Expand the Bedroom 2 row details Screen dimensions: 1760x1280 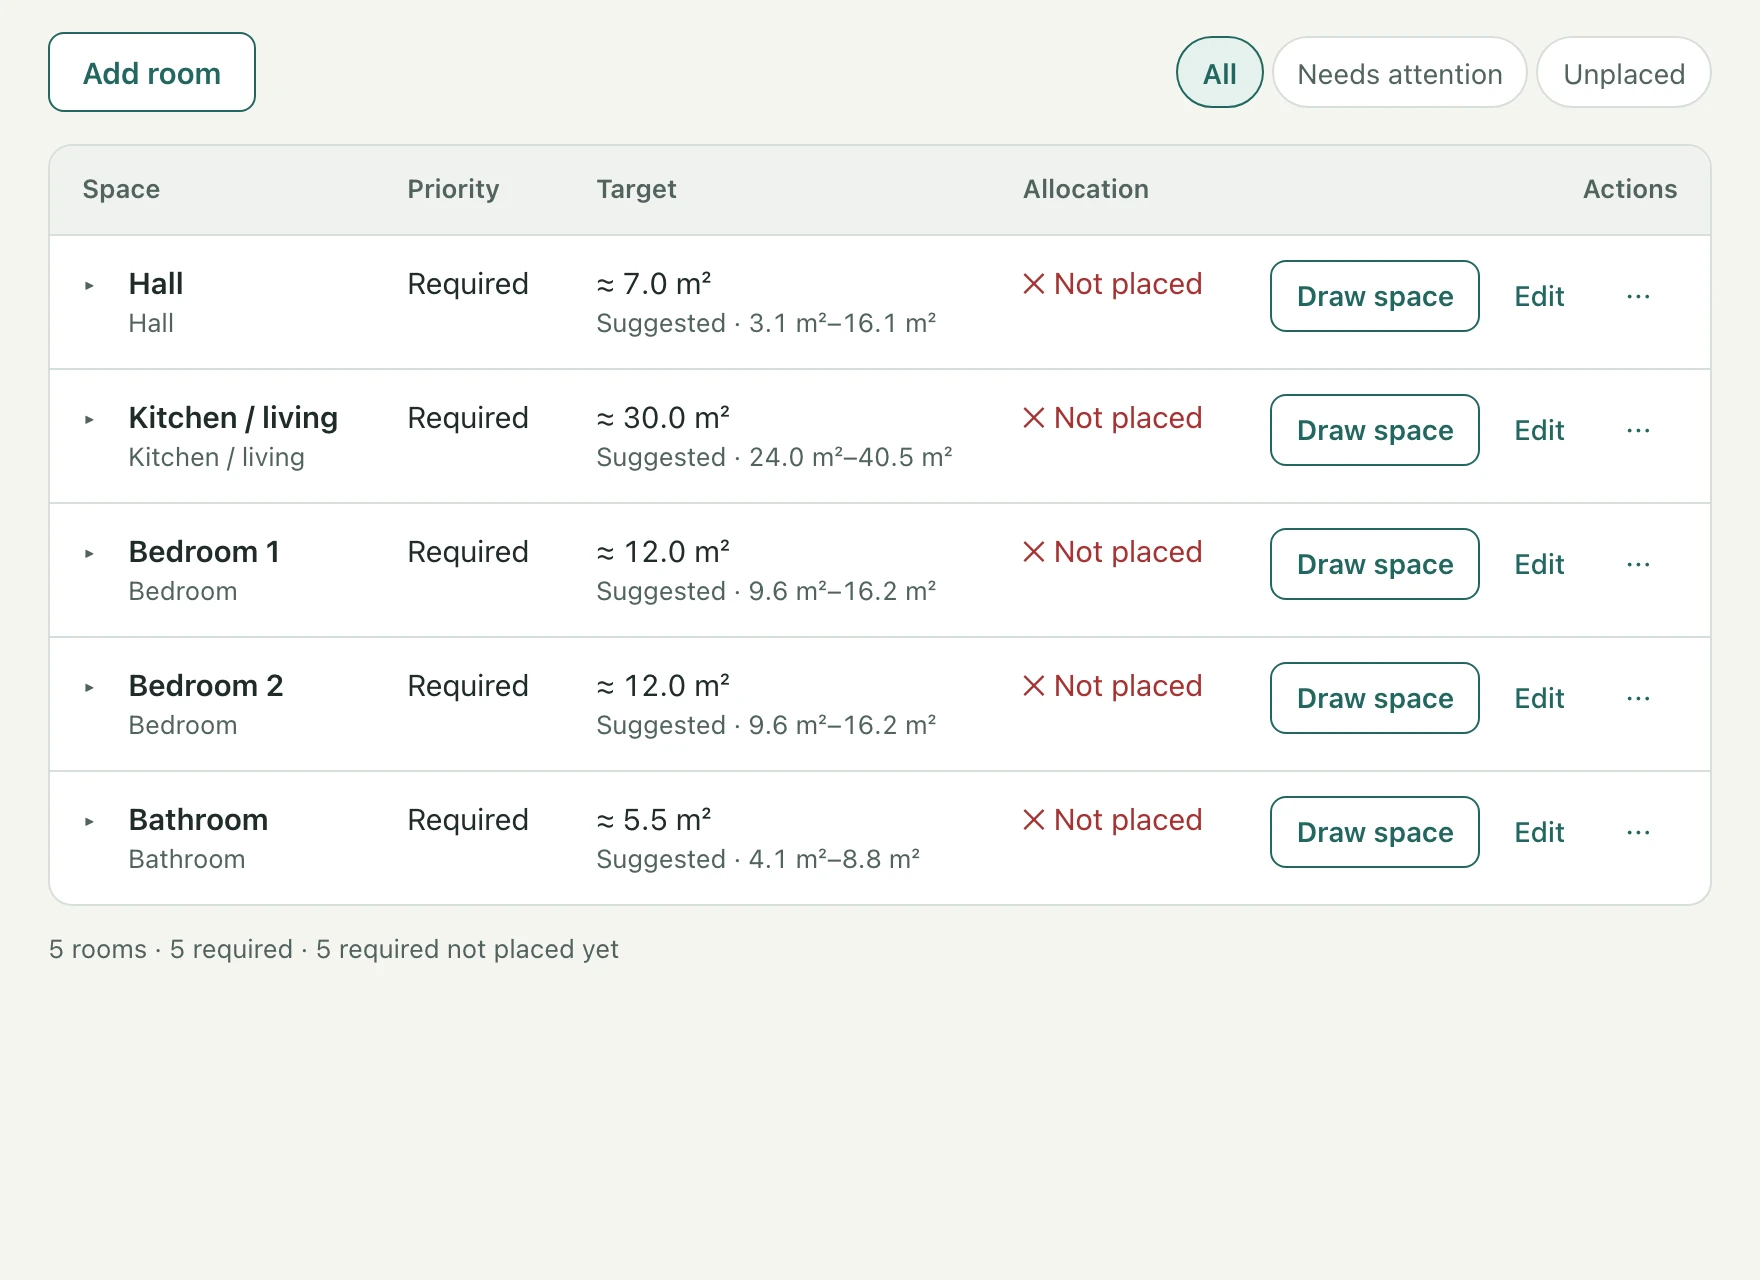(89, 688)
